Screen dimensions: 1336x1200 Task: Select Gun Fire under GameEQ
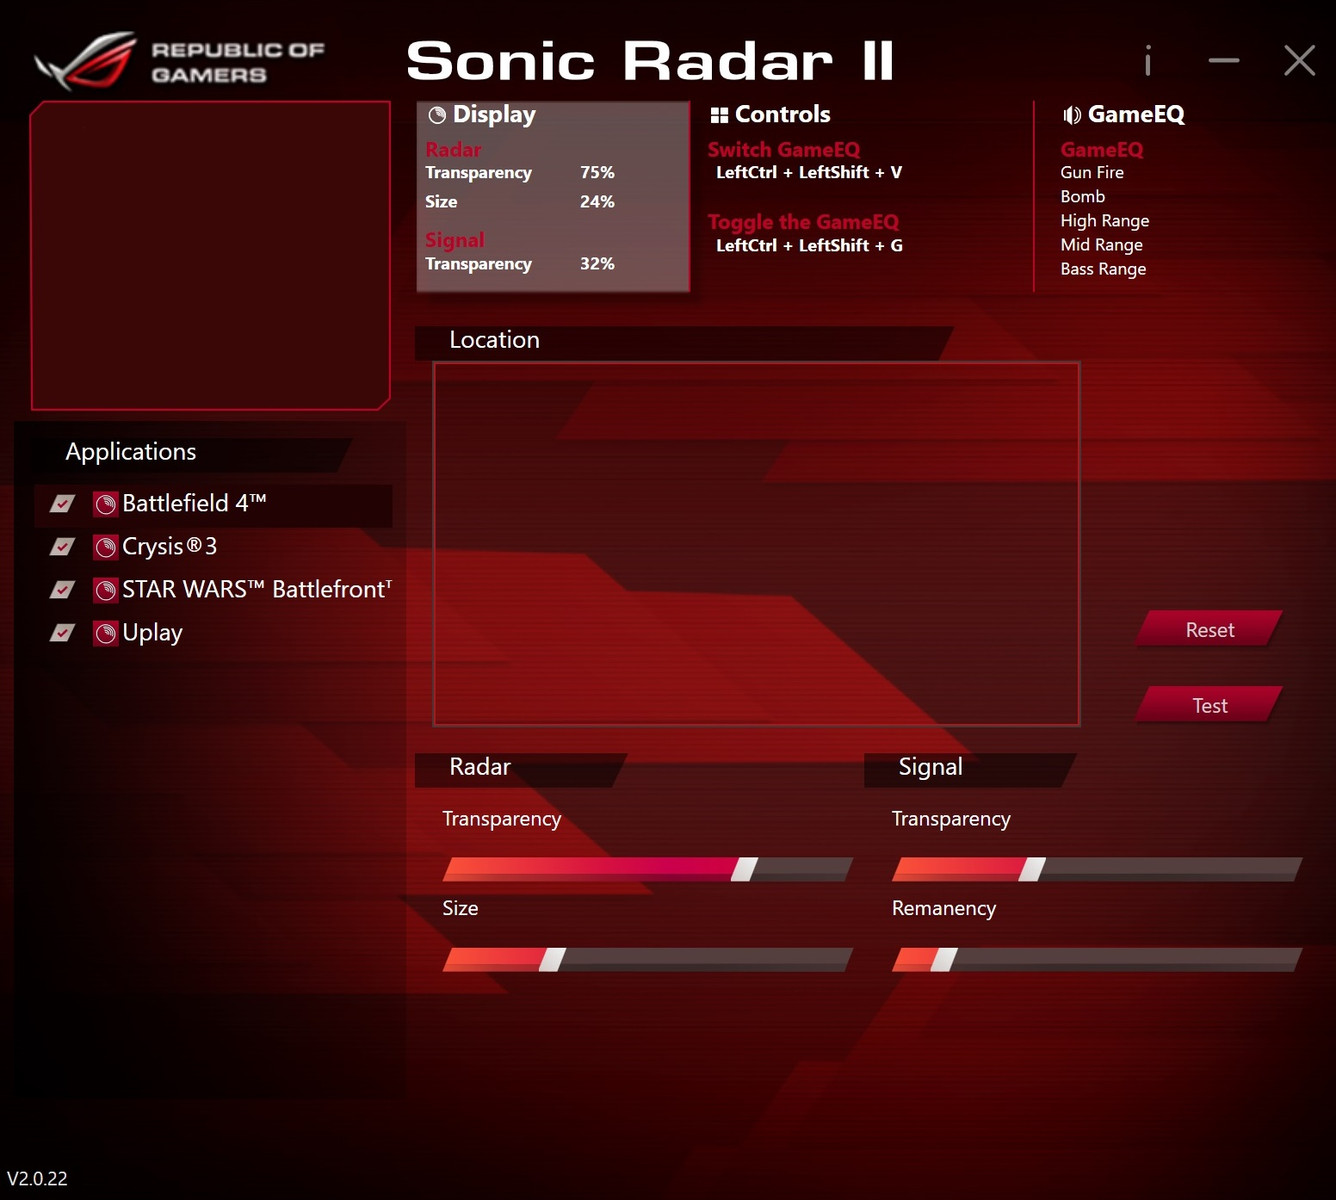(x=1092, y=172)
